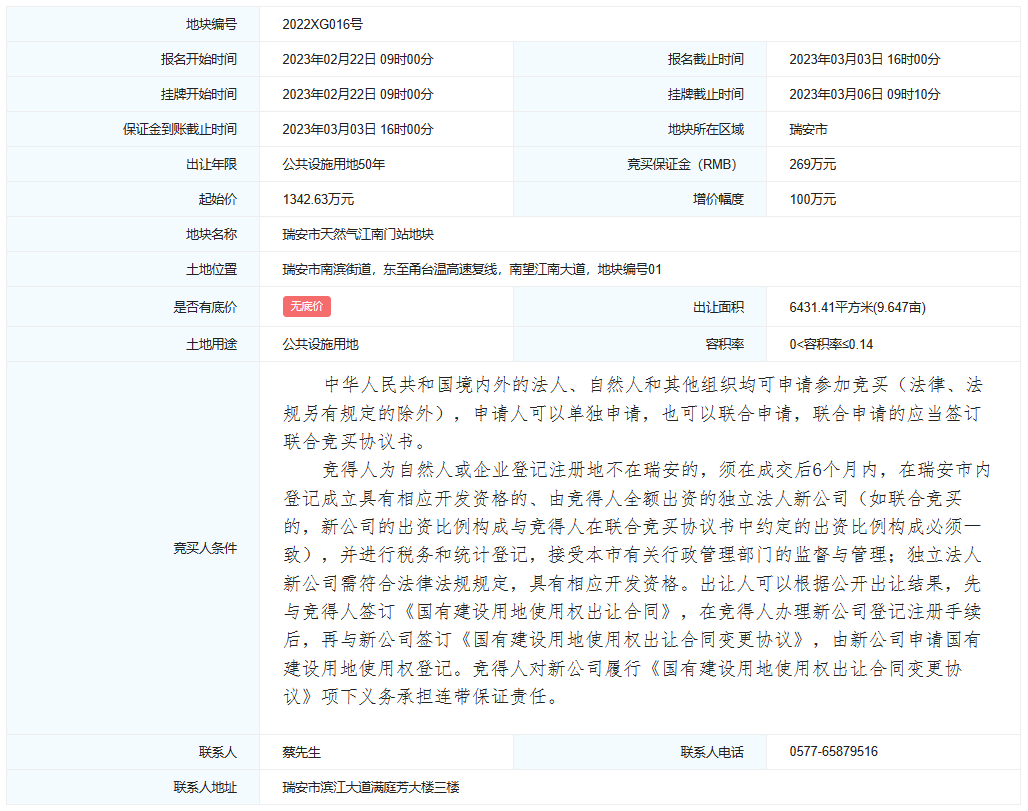Image resolution: width=1028 pixels, height=811 pixels.
Task: Click the listing deadline 2023年03月06日 09时10分
Action: pyautogui.click(x=864, y=94)
